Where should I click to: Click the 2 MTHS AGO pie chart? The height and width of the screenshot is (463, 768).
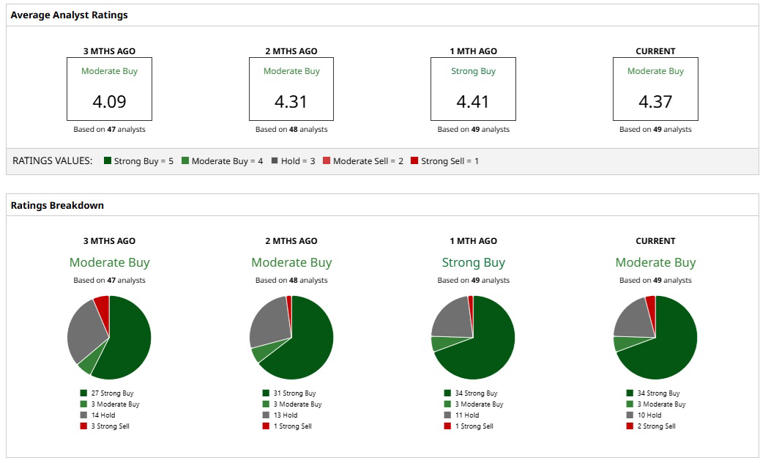coord(291,338)
